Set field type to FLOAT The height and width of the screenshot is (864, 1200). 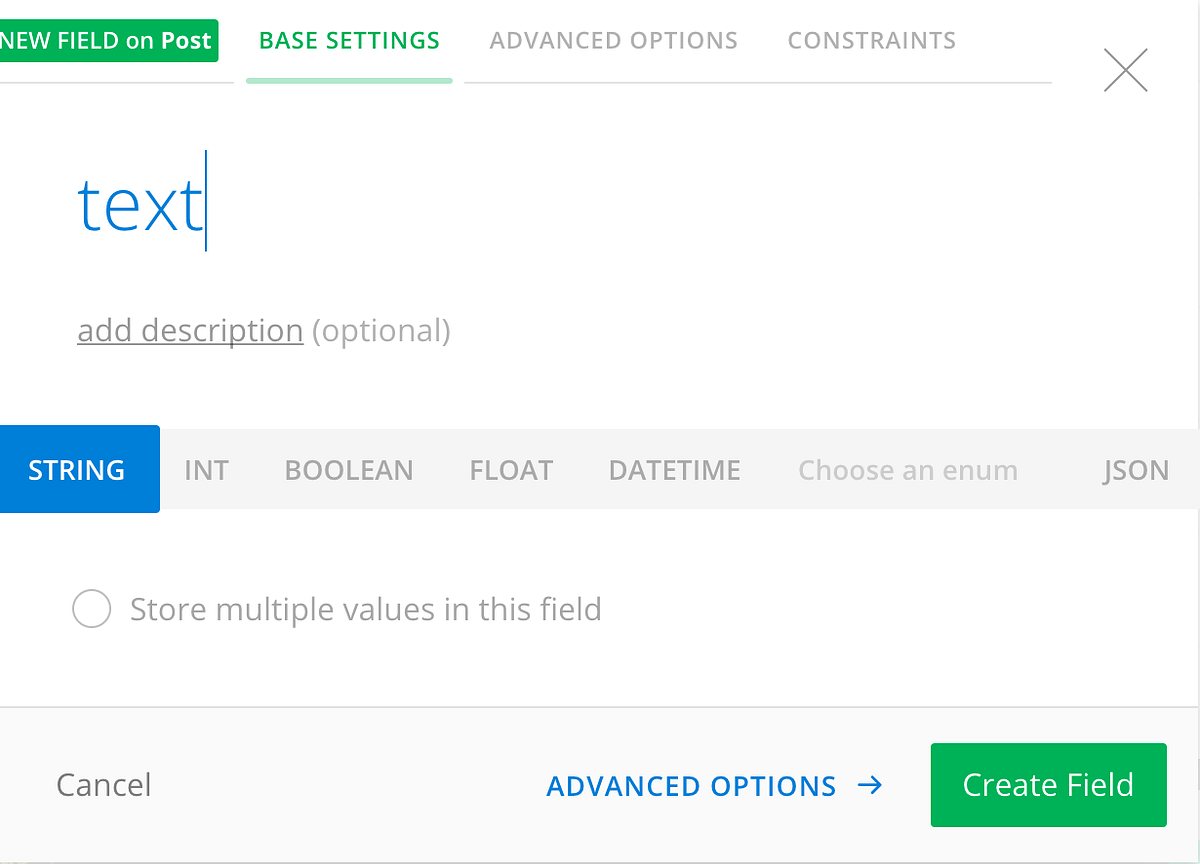click(x=511, y=470)
